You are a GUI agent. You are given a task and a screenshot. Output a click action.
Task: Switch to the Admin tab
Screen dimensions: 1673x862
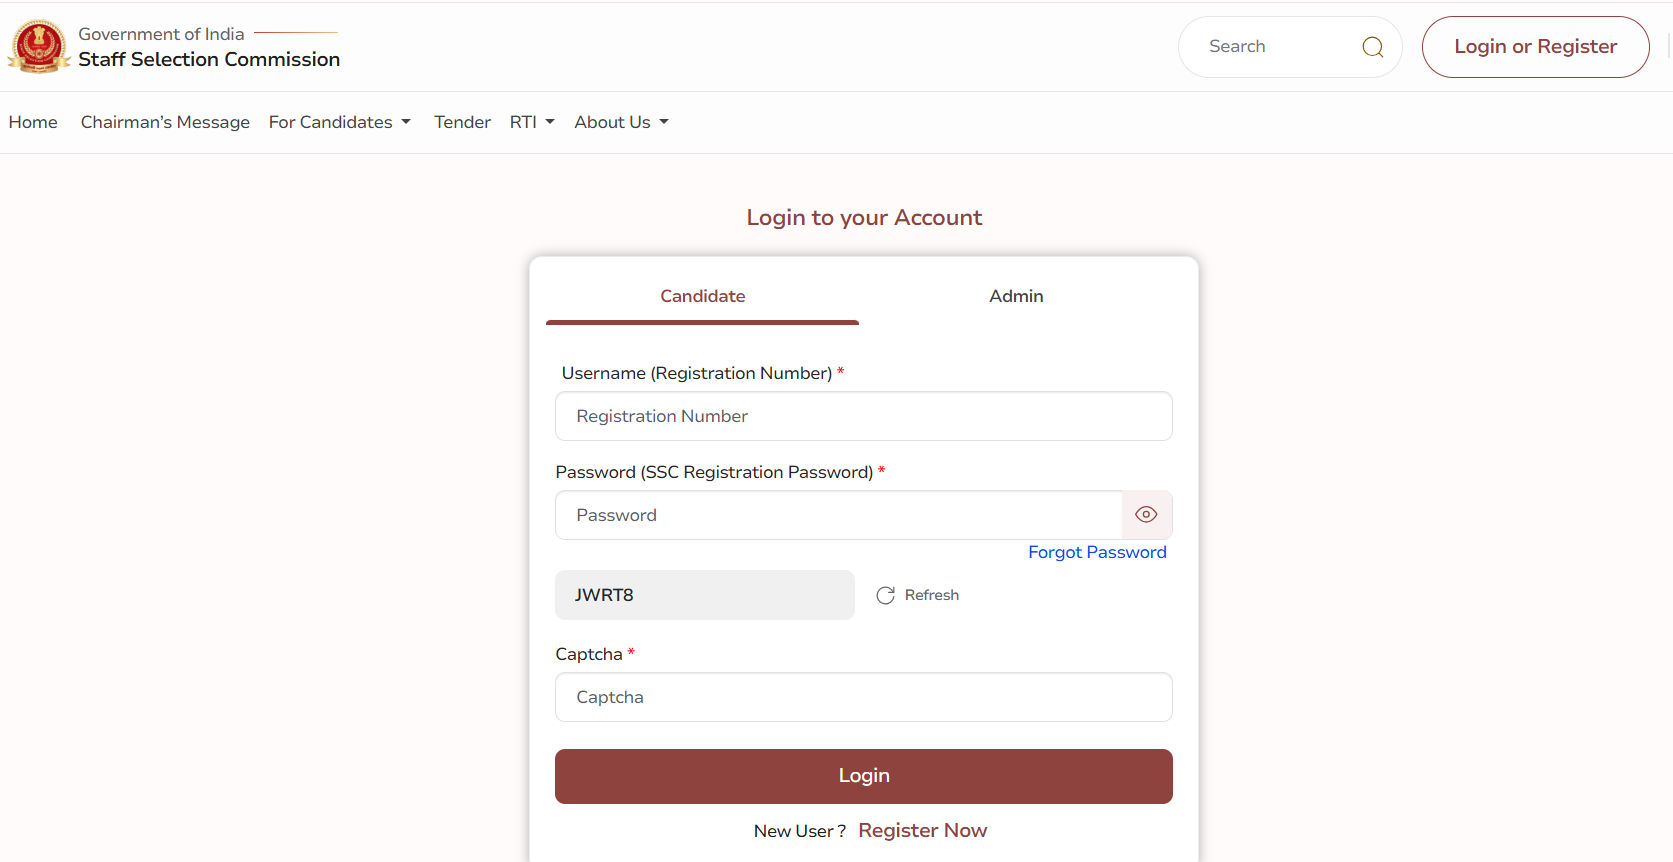(x=1016, y=296)
